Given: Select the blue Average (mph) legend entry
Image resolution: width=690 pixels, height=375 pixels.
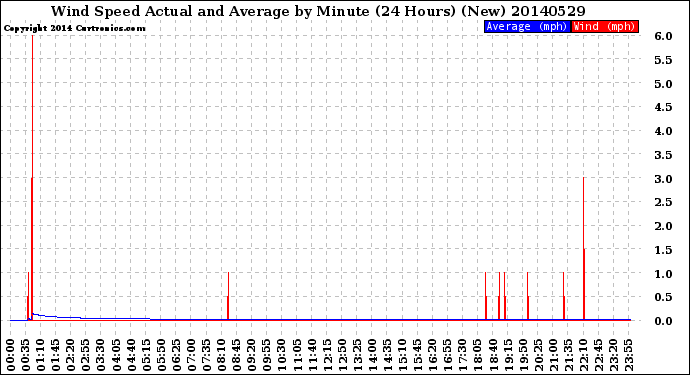Looking at the screenshot, I should click(x=527, y=26).
